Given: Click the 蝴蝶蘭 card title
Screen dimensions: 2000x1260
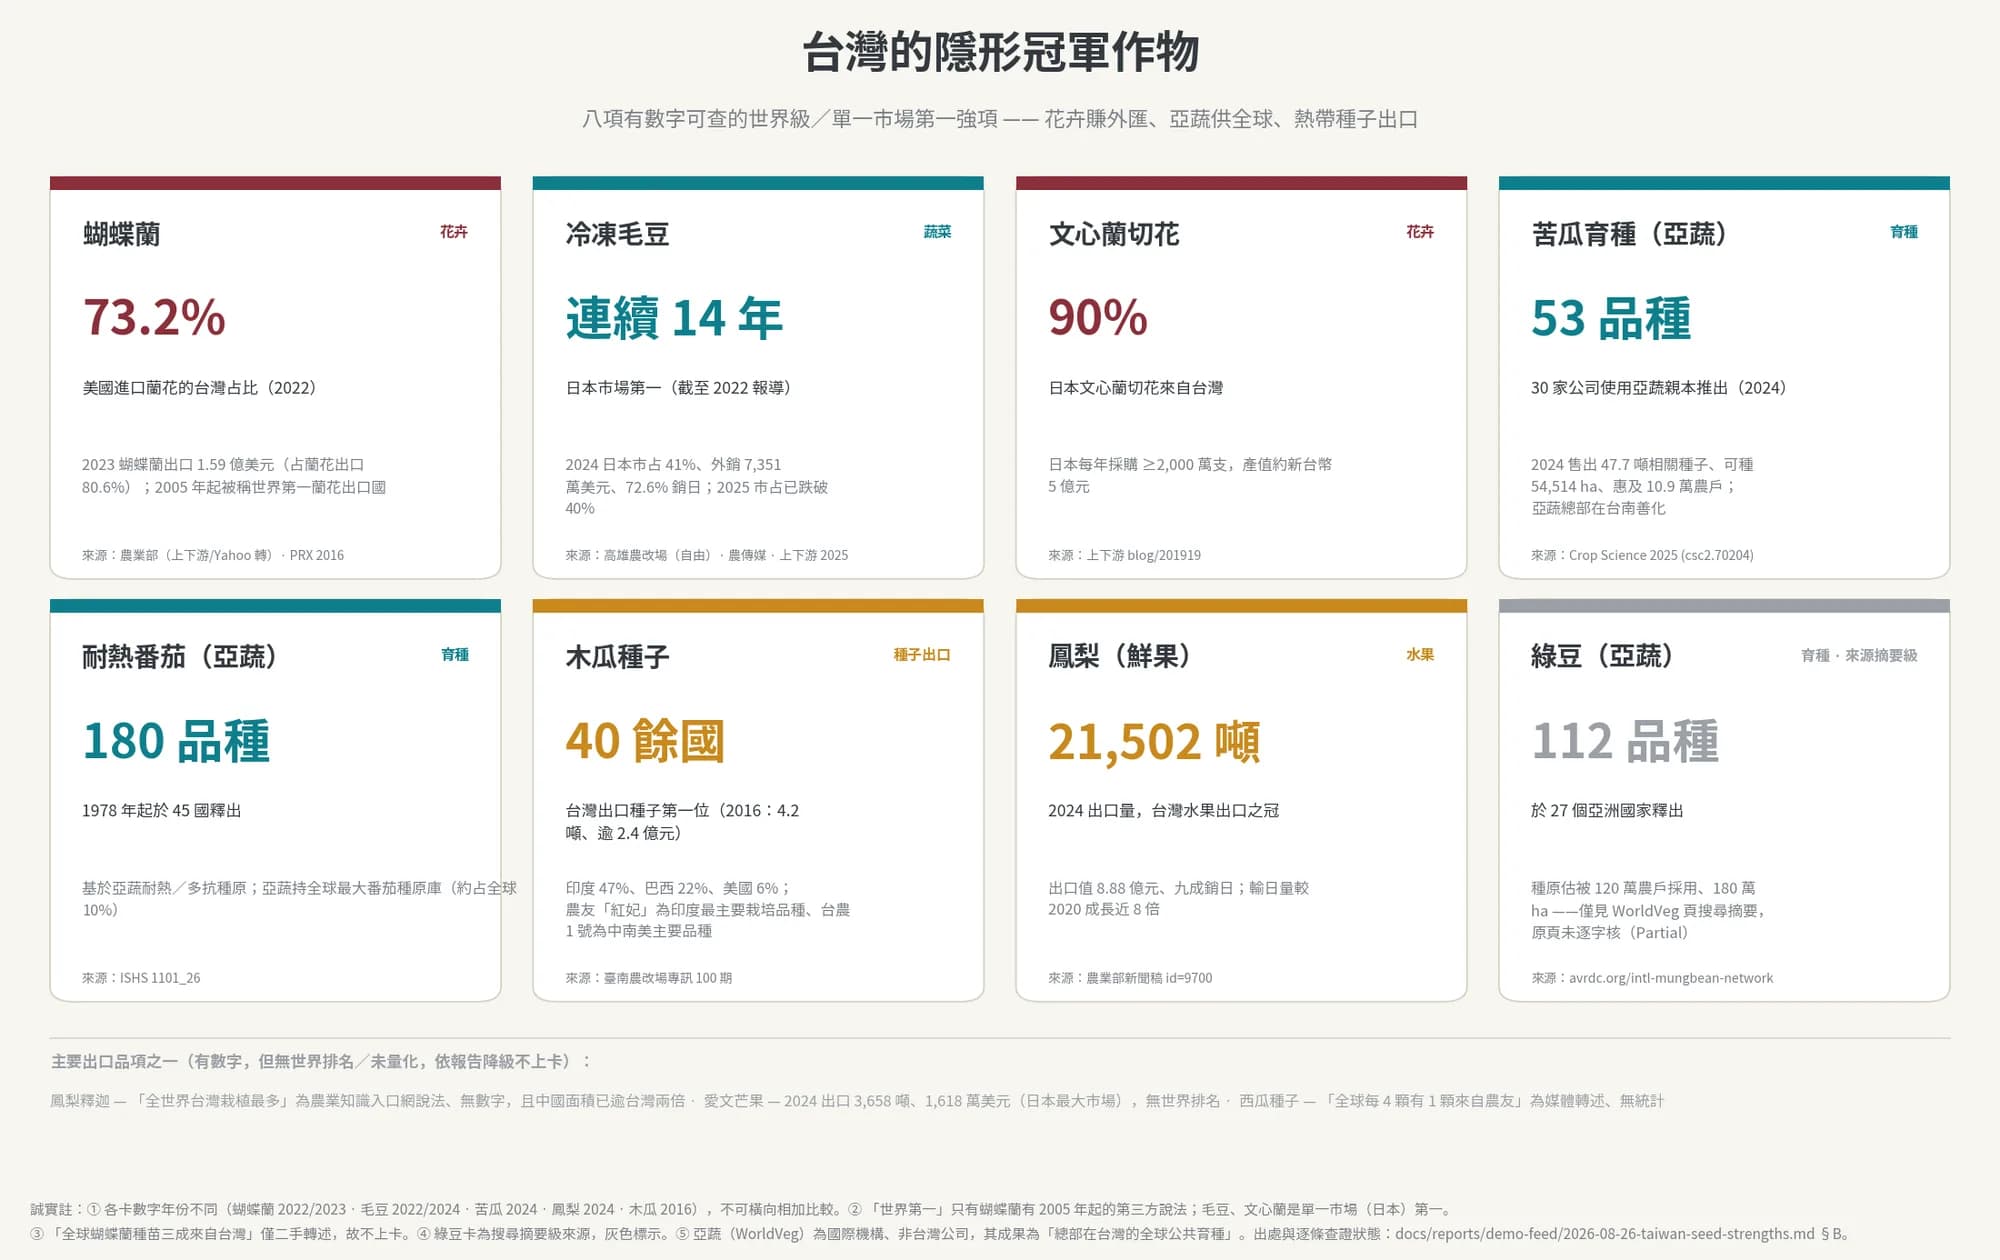Looking at the screenshot, I should (x=121, y=234).
